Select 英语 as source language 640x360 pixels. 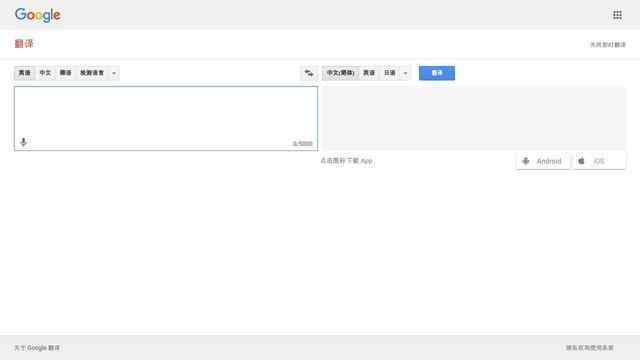click(24, 73)
